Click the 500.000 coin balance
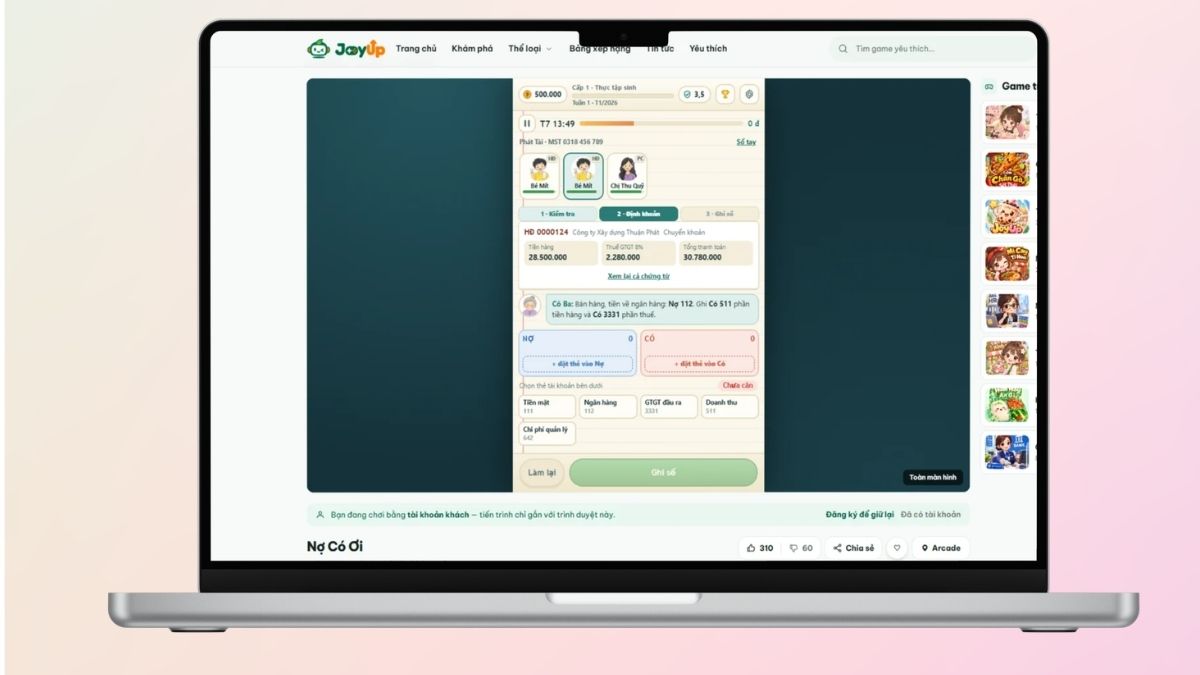The image size is (1200, 675). [542, 94]
